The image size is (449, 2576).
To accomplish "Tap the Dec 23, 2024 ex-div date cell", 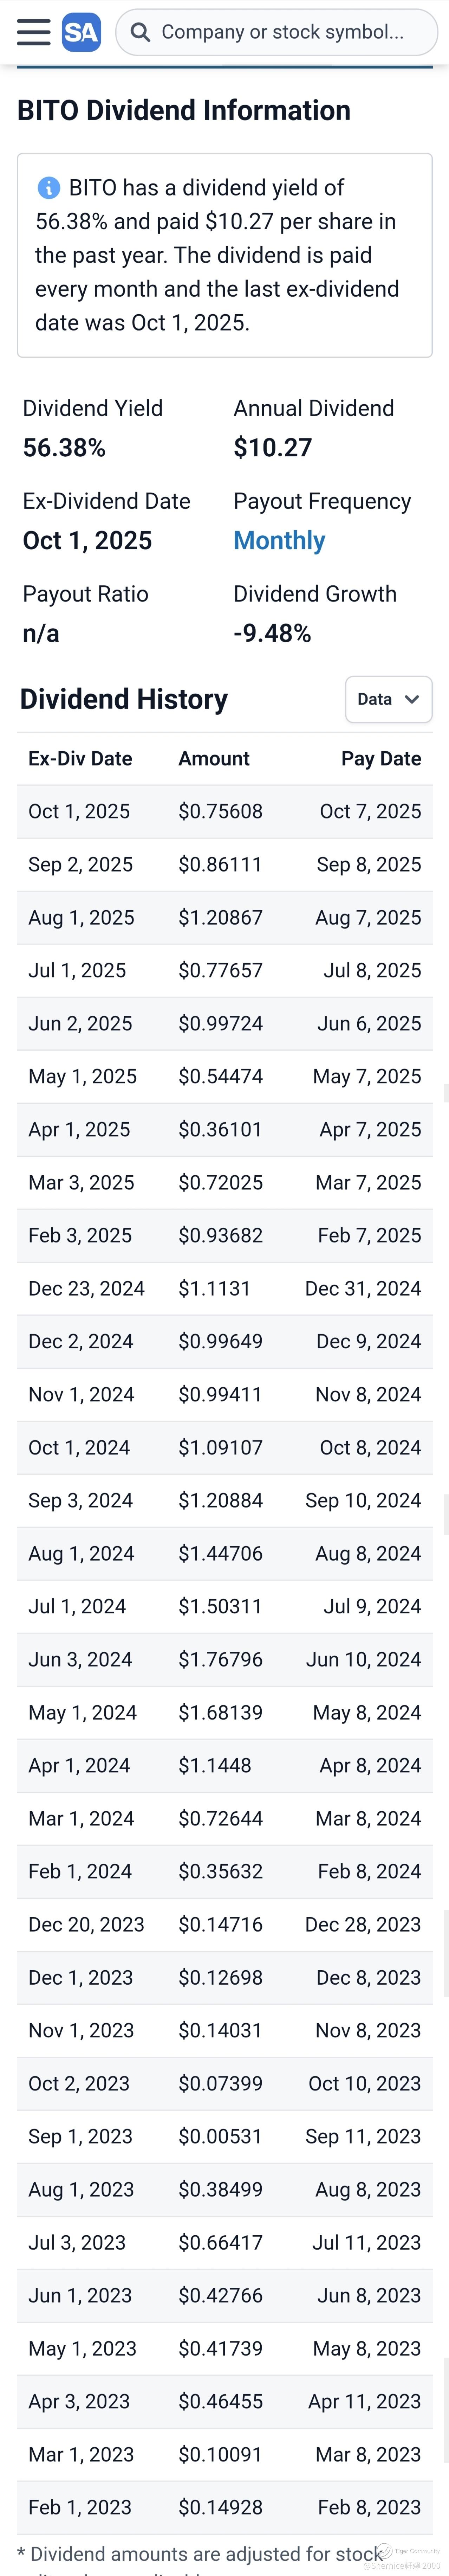I will click(x=86, y=1288).
